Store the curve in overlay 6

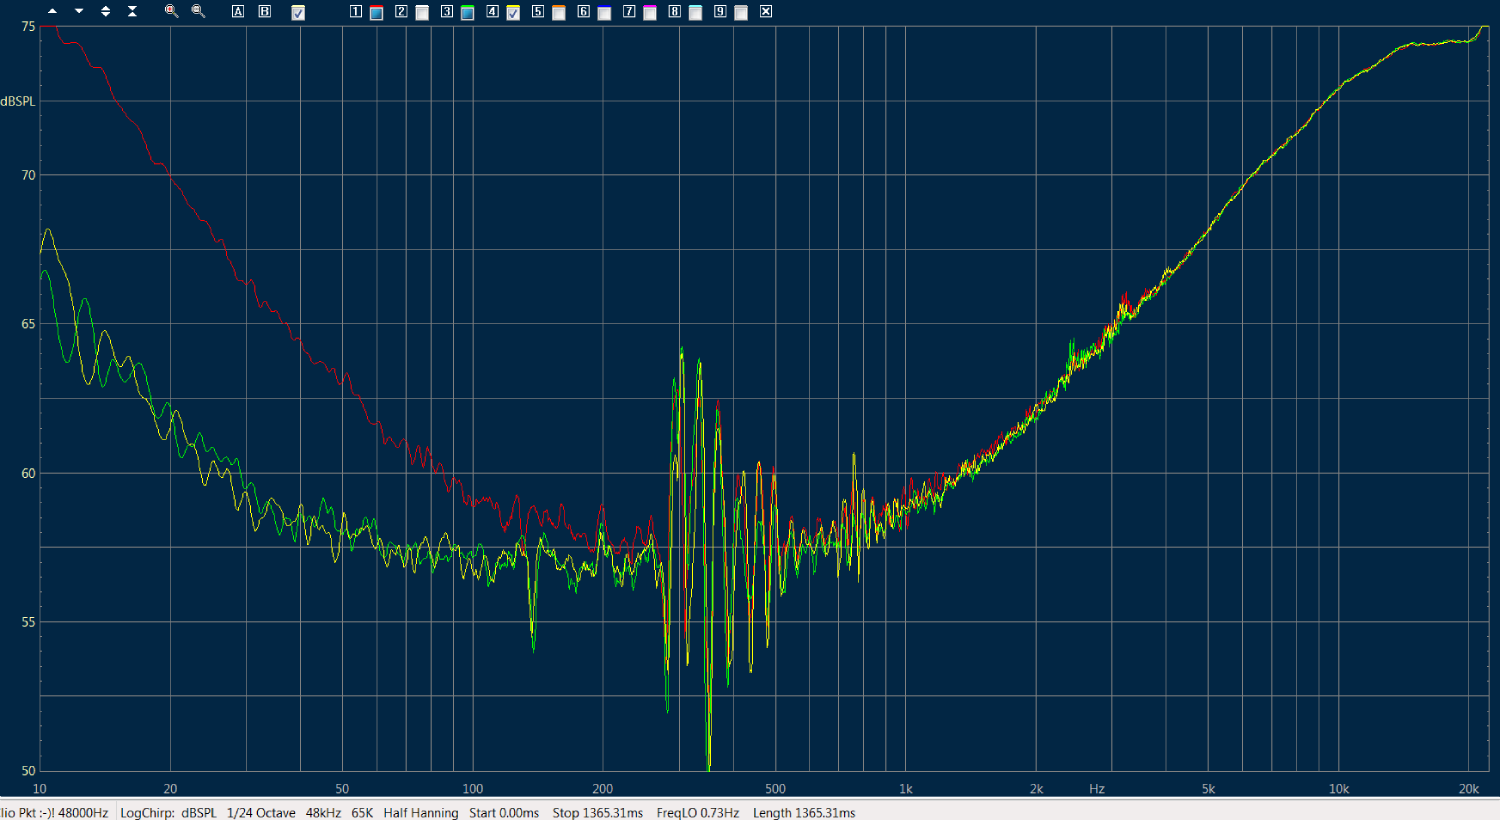(x=584, y=12)
